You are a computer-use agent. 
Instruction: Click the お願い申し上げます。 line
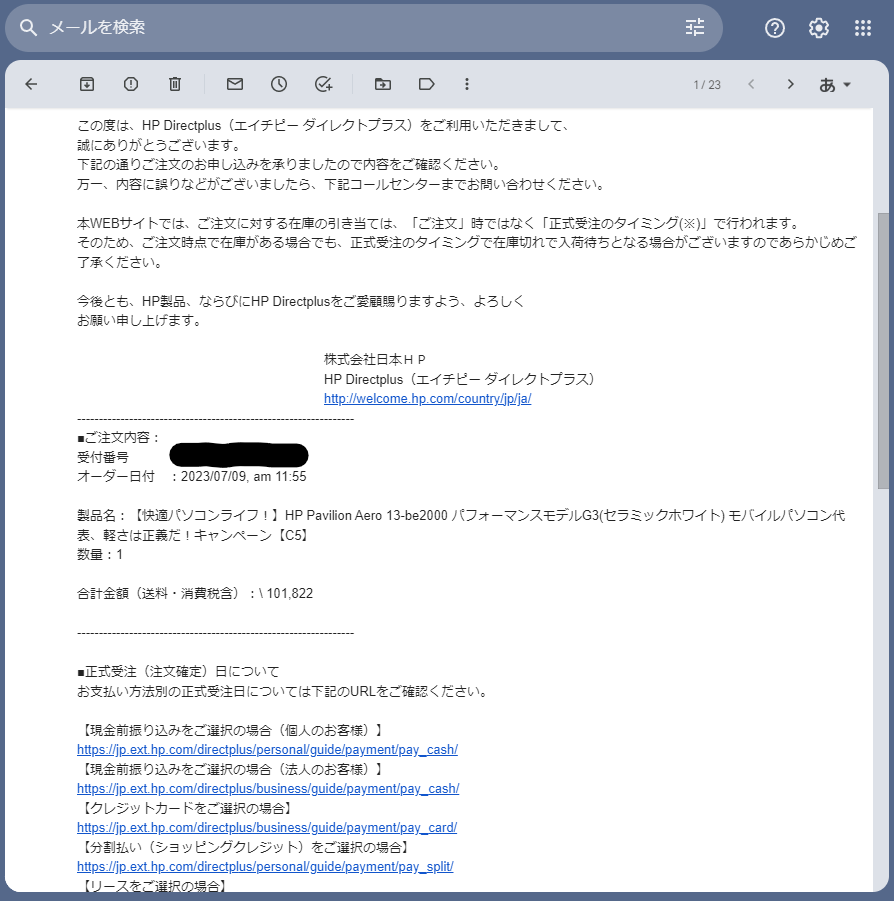(140, 321)
